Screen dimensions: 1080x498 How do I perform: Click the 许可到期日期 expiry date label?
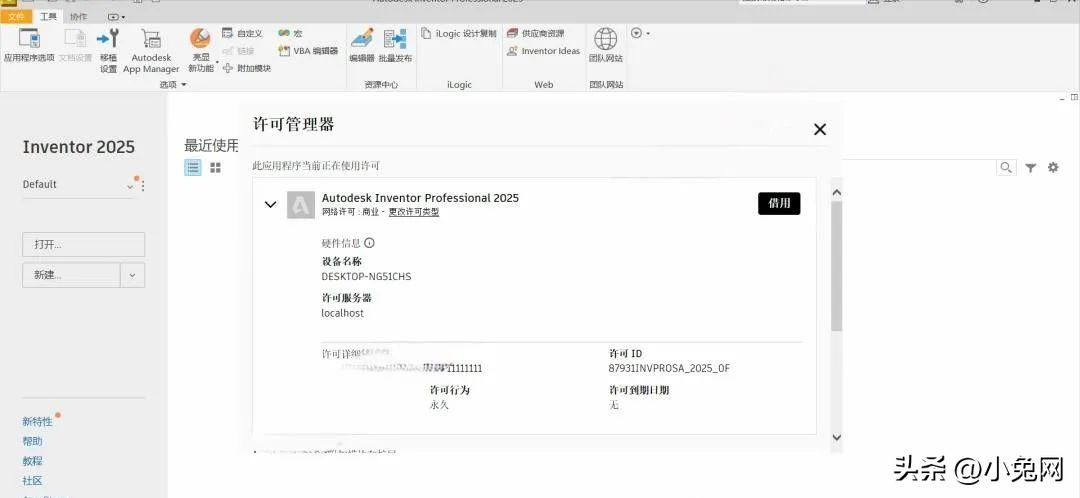(x=639, y=390)
